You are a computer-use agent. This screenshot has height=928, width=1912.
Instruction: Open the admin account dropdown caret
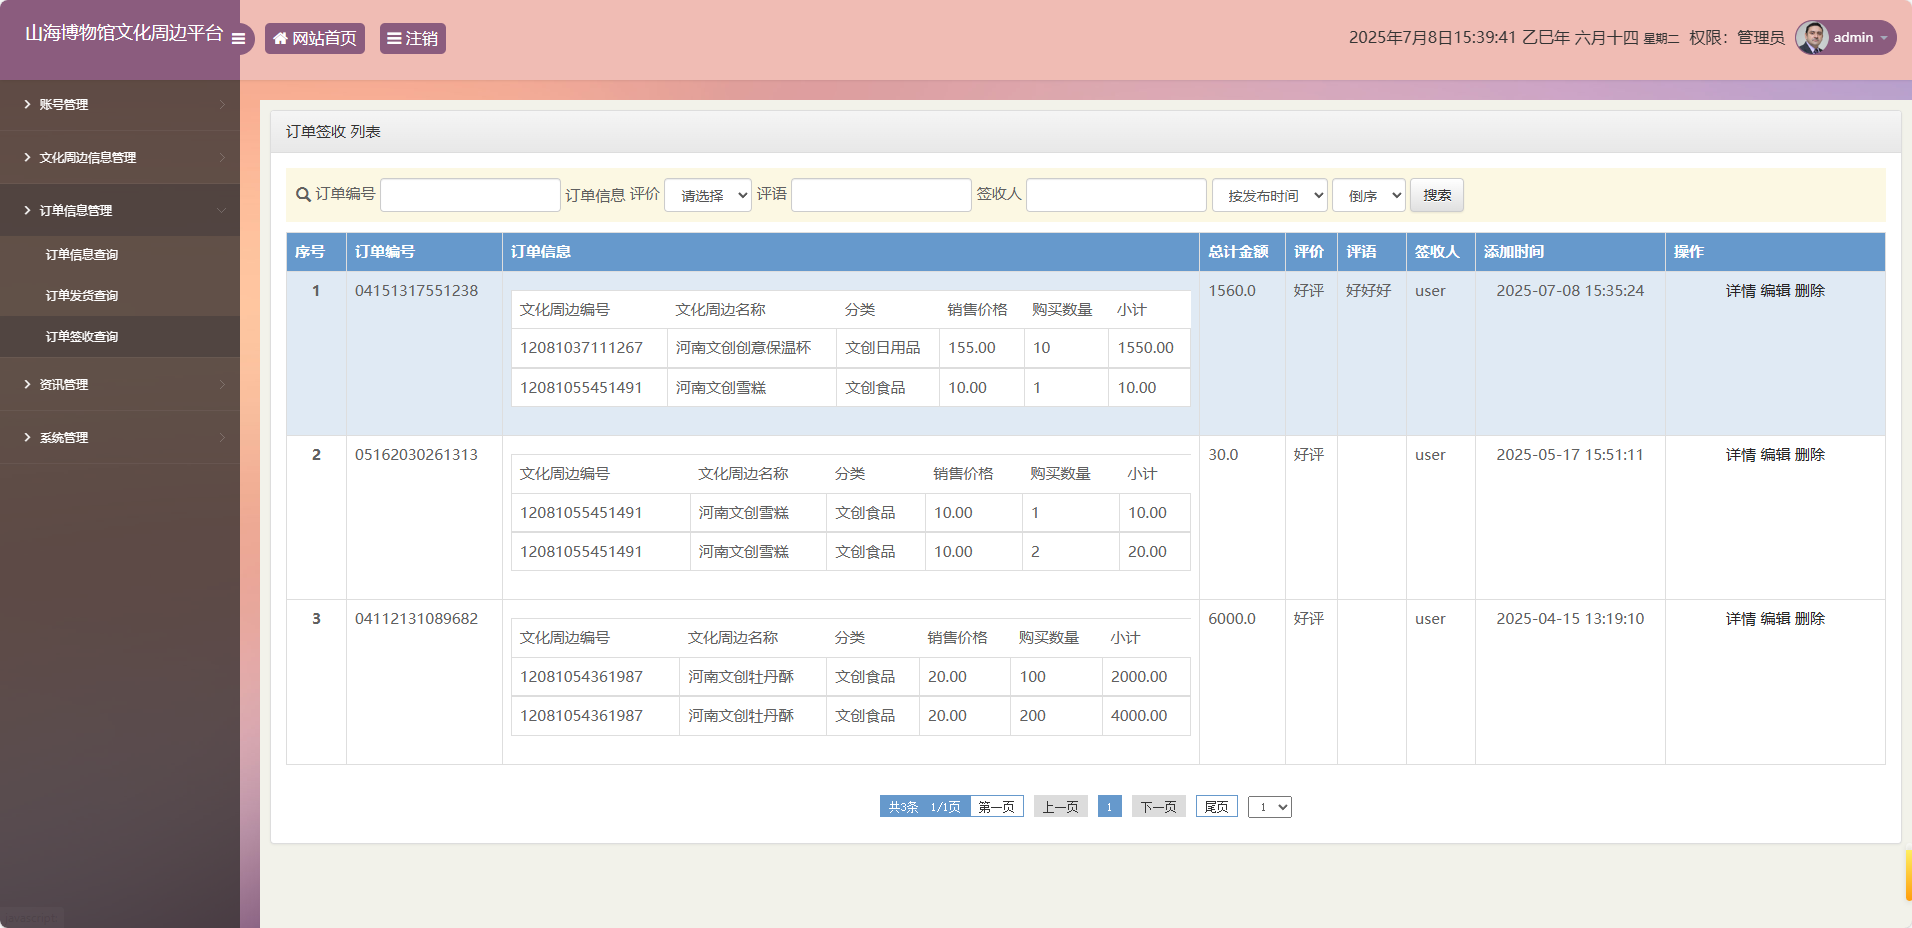click(1886, 38)
